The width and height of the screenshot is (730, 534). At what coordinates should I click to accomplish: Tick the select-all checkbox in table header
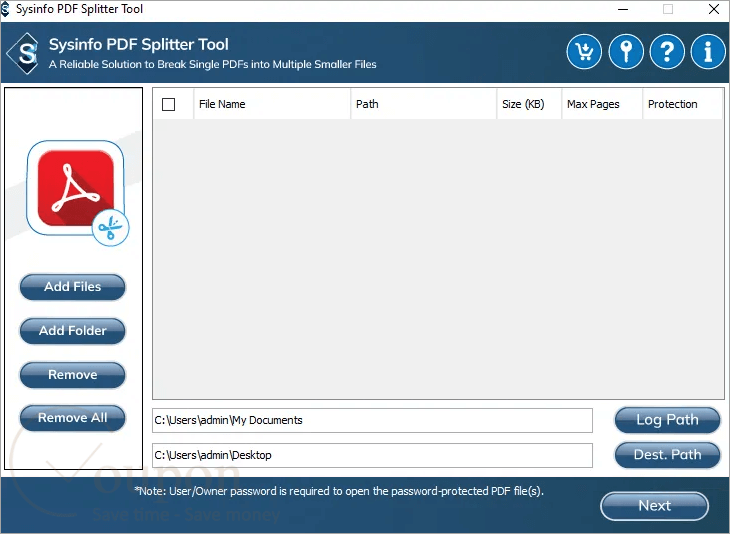169,104
